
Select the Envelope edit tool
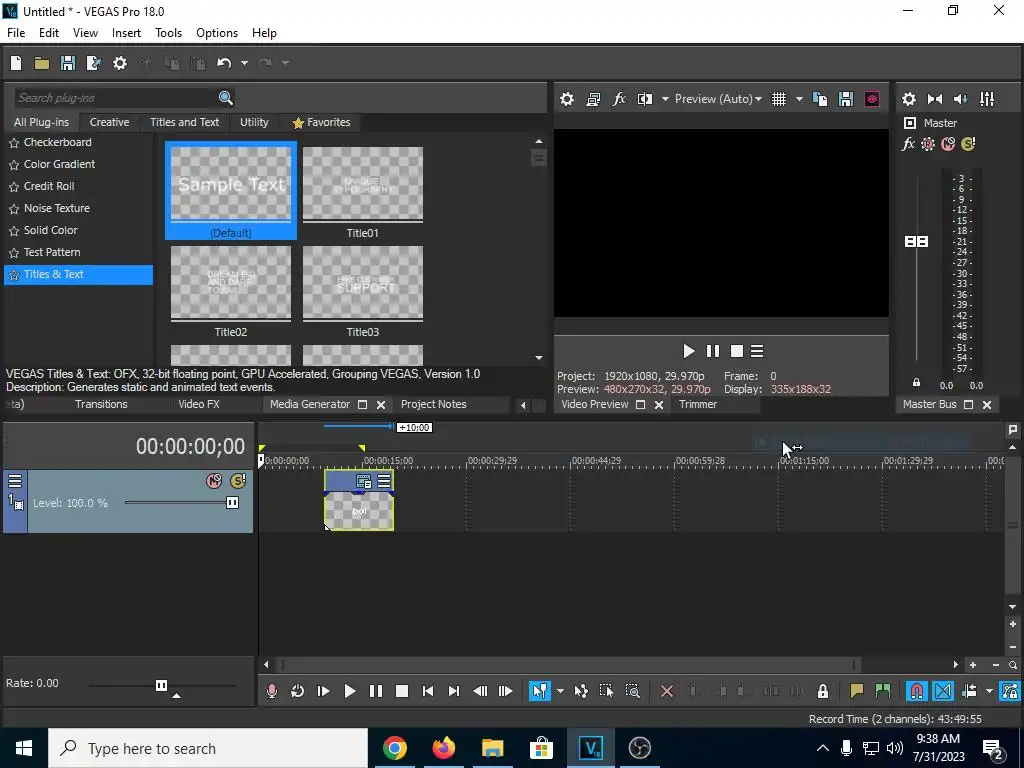[581, 691]
